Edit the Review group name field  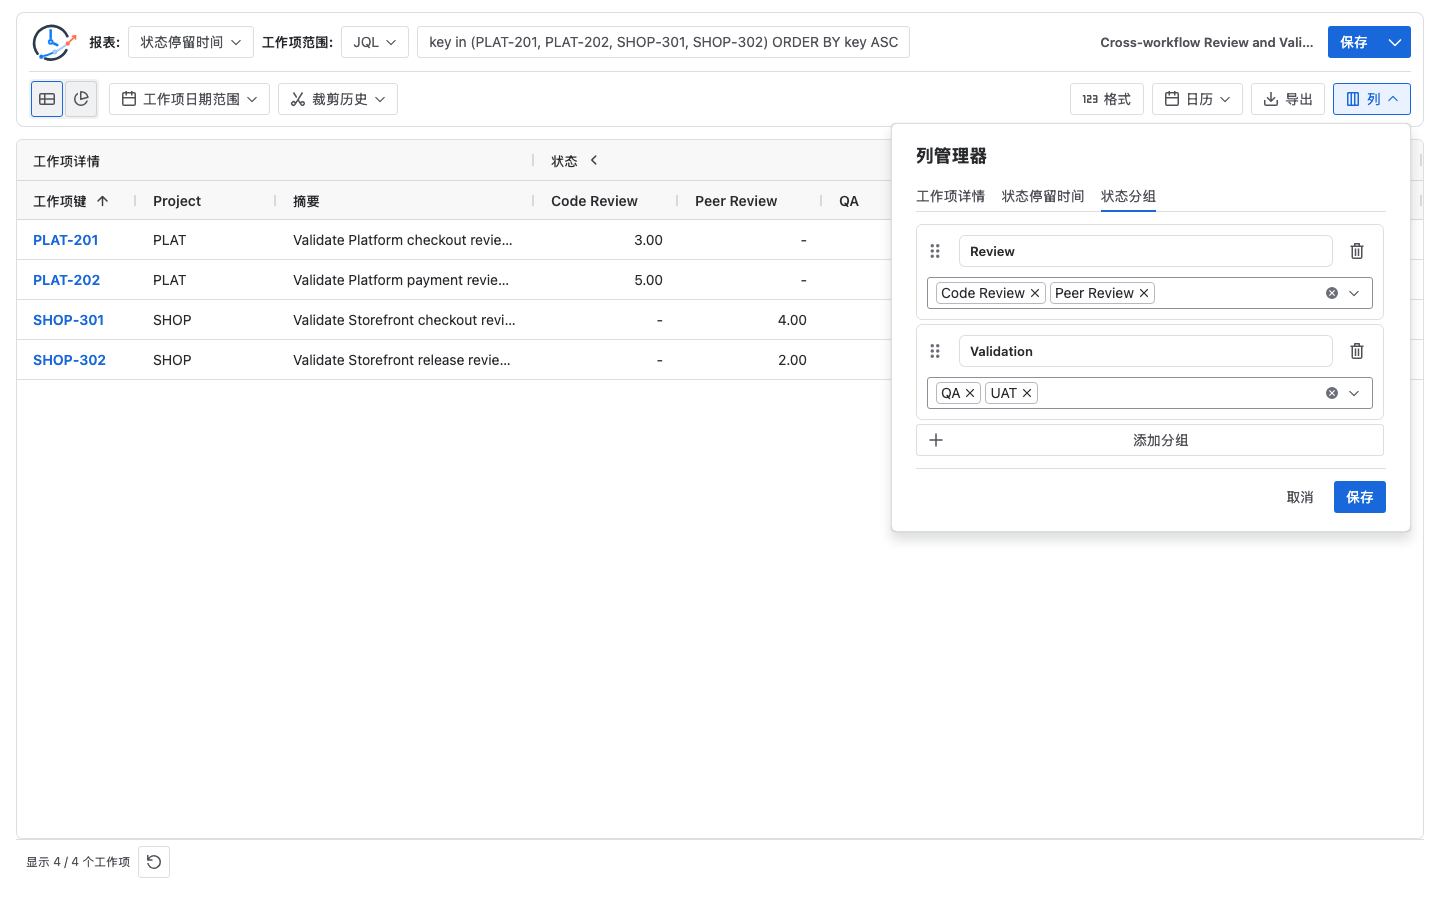(1145, 251)
